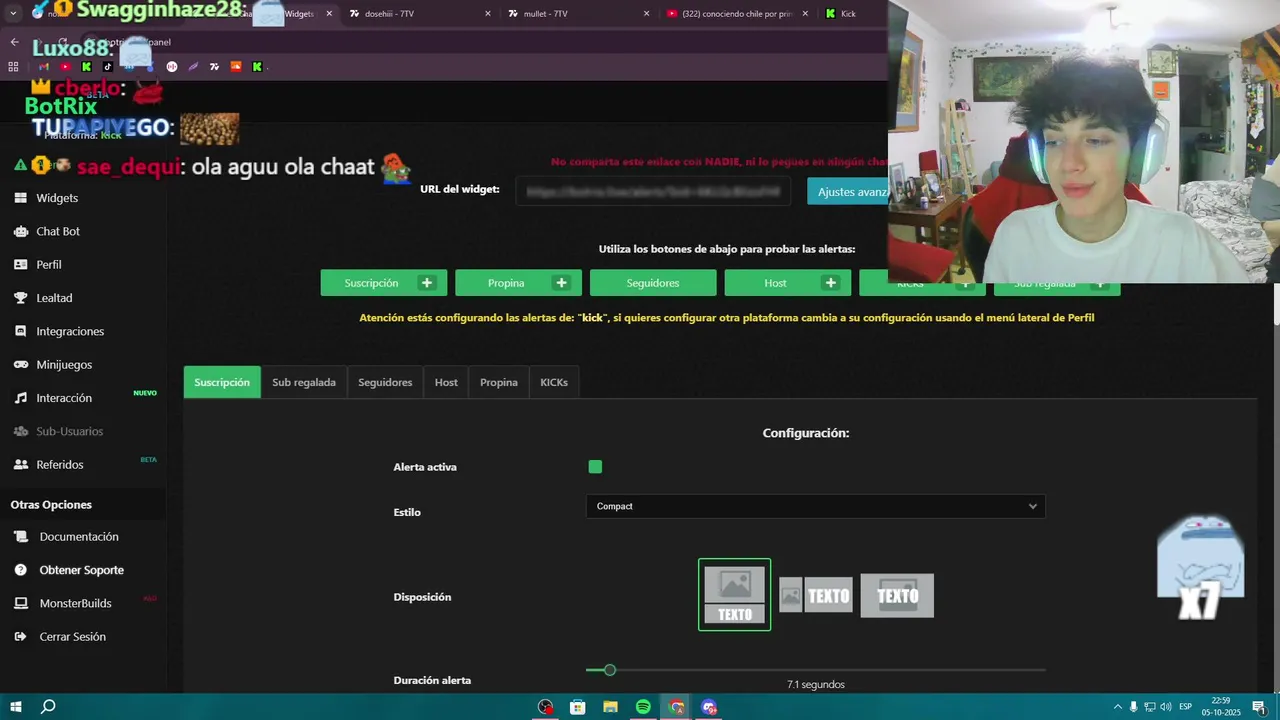Select image-above-text Disposición layout
Screen dimensions: 1280x720
(734, 595)
